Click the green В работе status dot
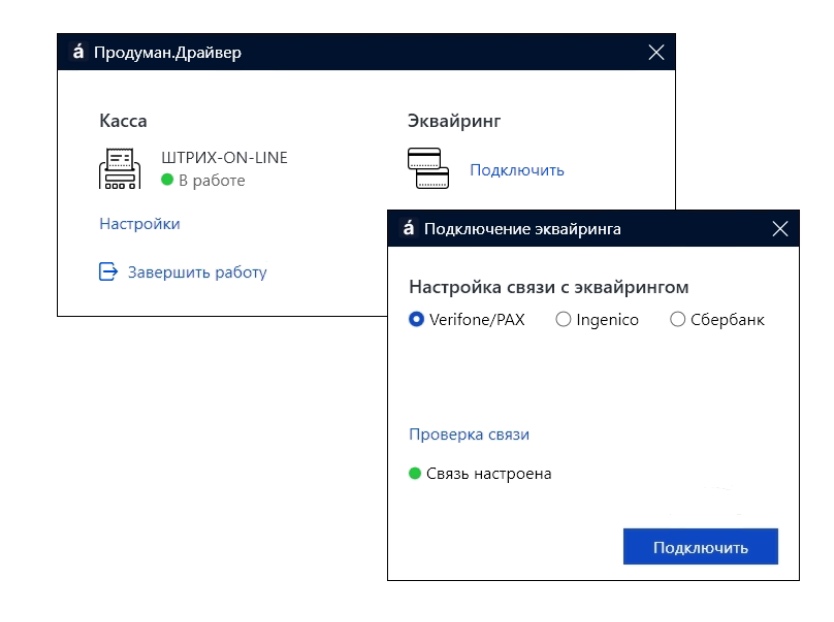 168,180
